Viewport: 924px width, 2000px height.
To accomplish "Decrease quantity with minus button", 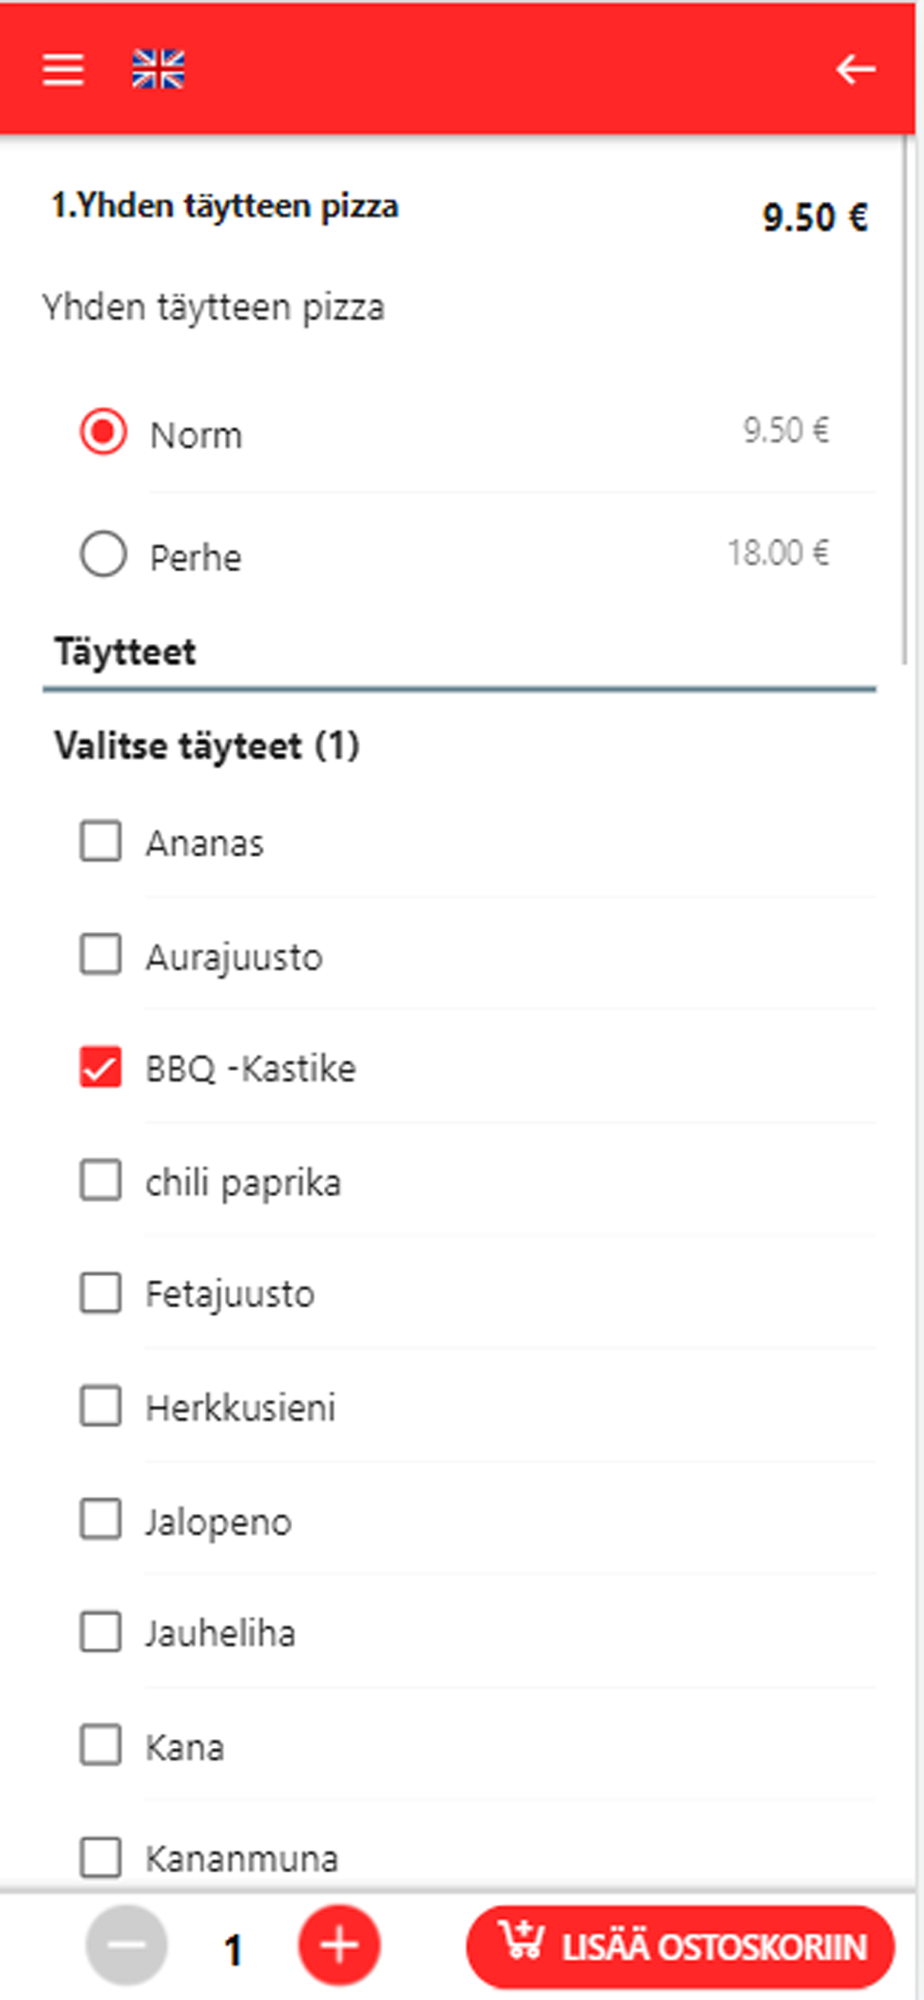I will [x=127, y=1946].
